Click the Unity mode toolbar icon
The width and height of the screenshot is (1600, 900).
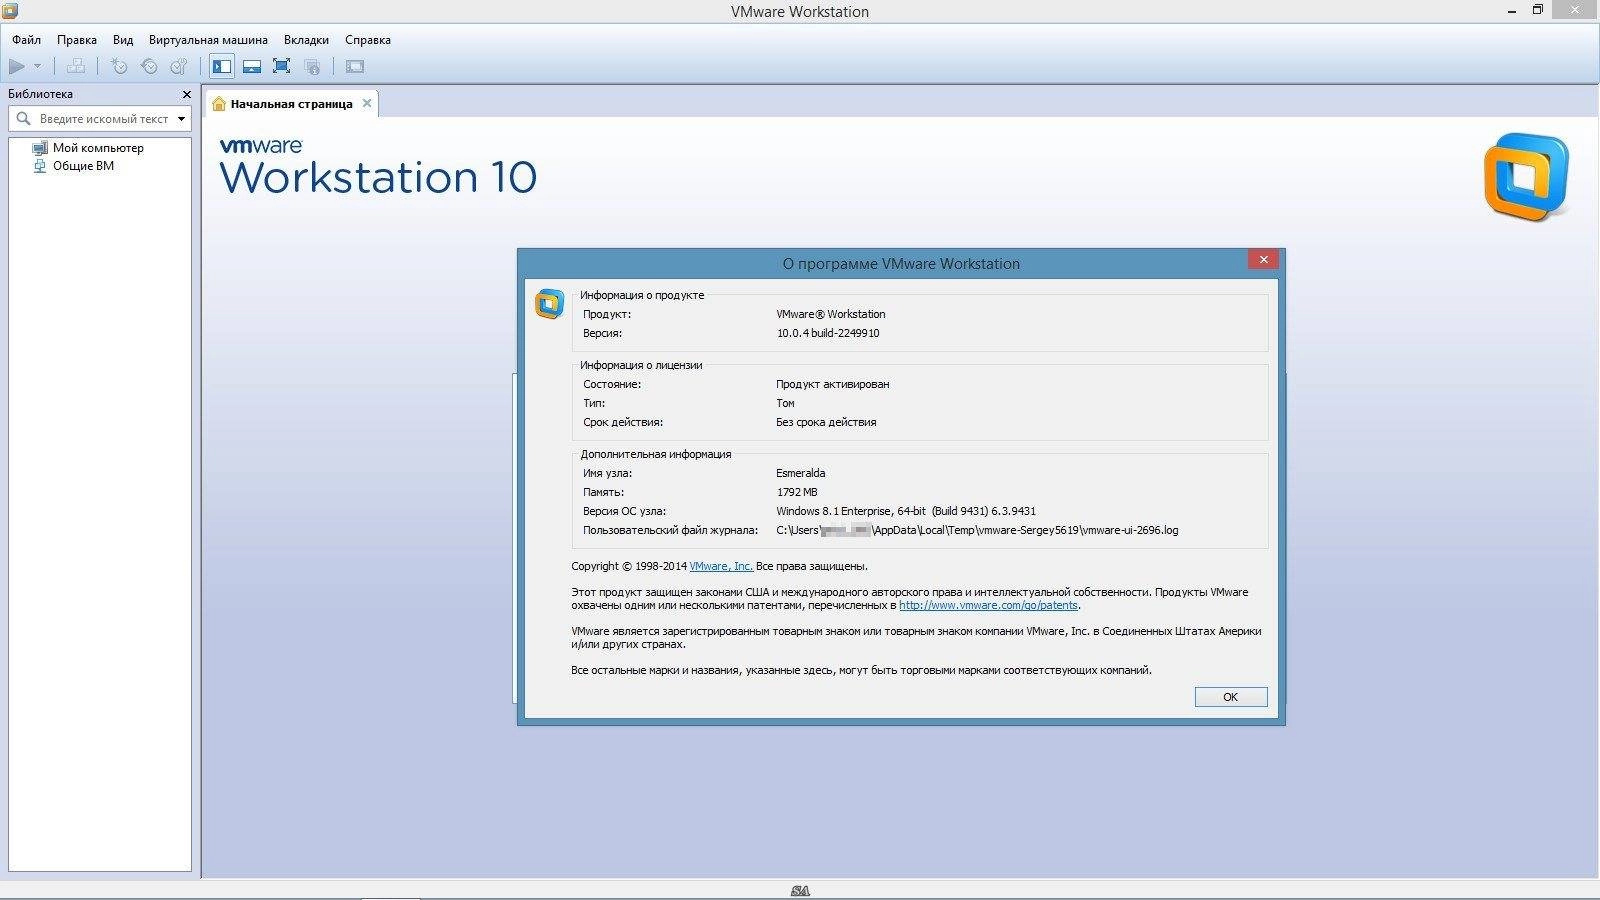[x=312, y=66]
